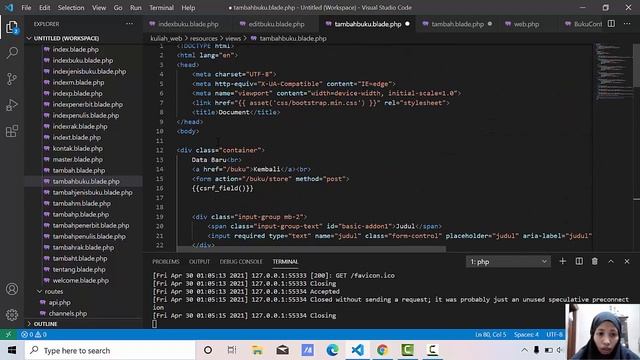Viewport: 640px width, 360px height.
Task: Open the Manage gear settings icon
Action: [12, 315]
